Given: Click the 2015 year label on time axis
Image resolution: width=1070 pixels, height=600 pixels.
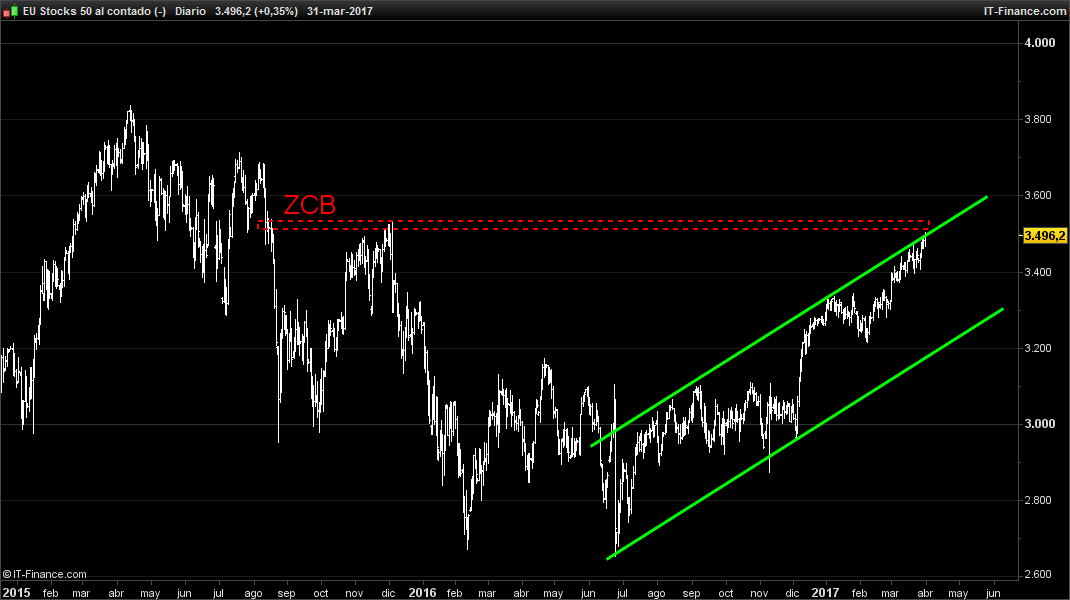Looking at the screenshot, I should tap(16, 592).
